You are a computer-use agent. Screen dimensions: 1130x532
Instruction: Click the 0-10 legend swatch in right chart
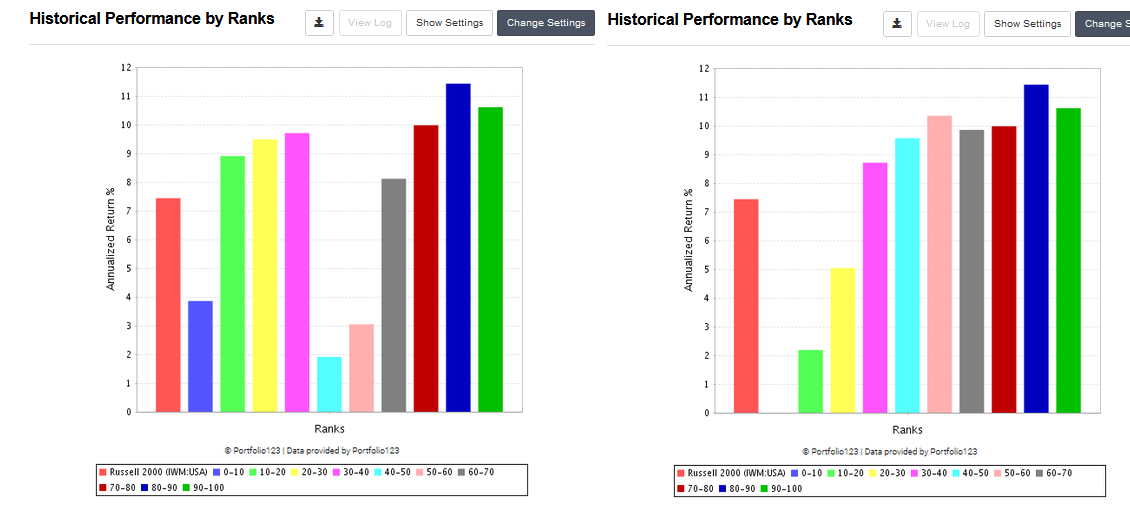pos(794,474)
